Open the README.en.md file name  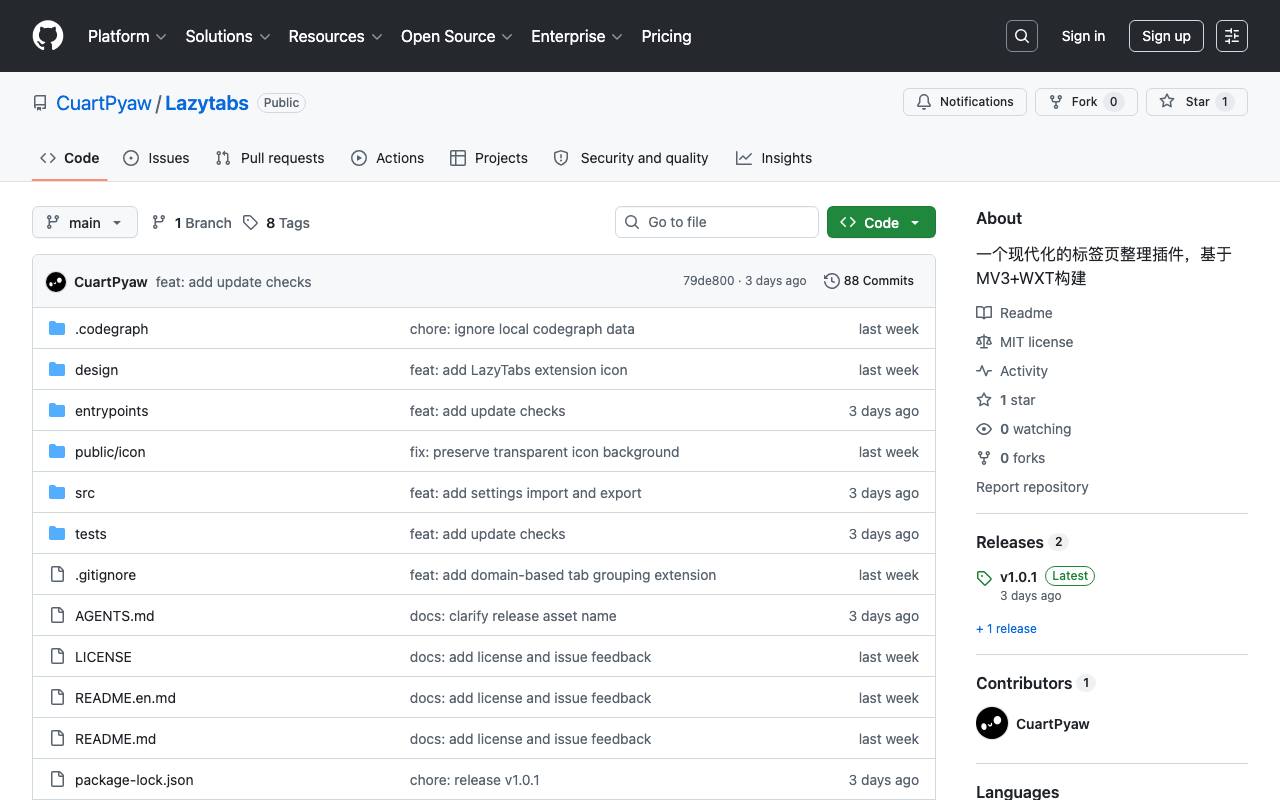(x=125, y=698)
